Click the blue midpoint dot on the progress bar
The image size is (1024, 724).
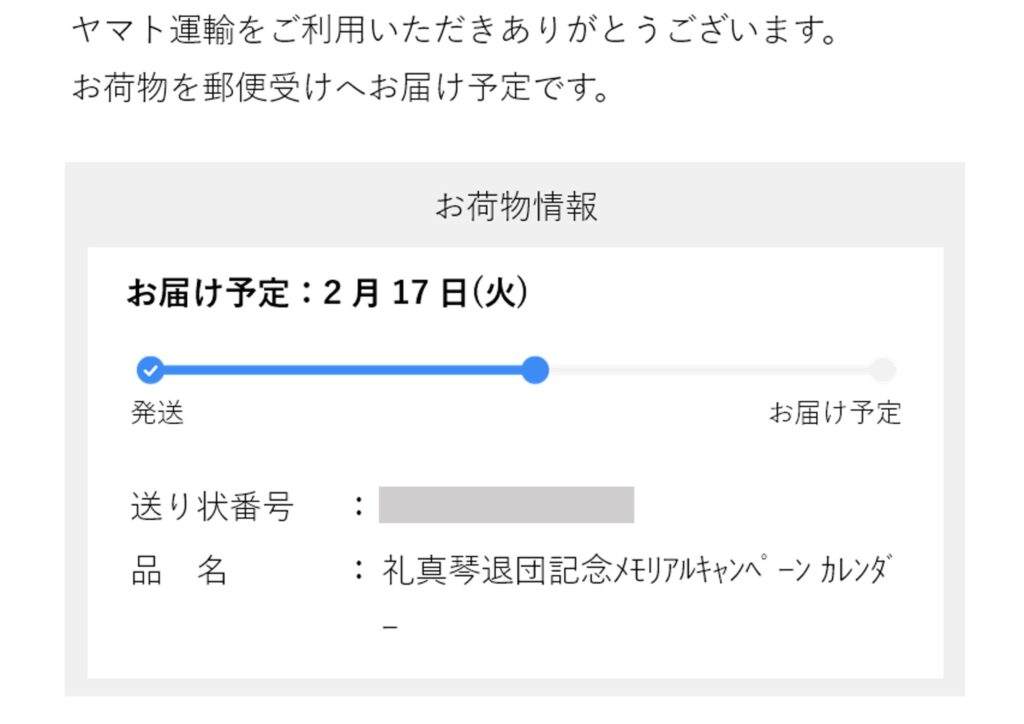tap(536, 371)
